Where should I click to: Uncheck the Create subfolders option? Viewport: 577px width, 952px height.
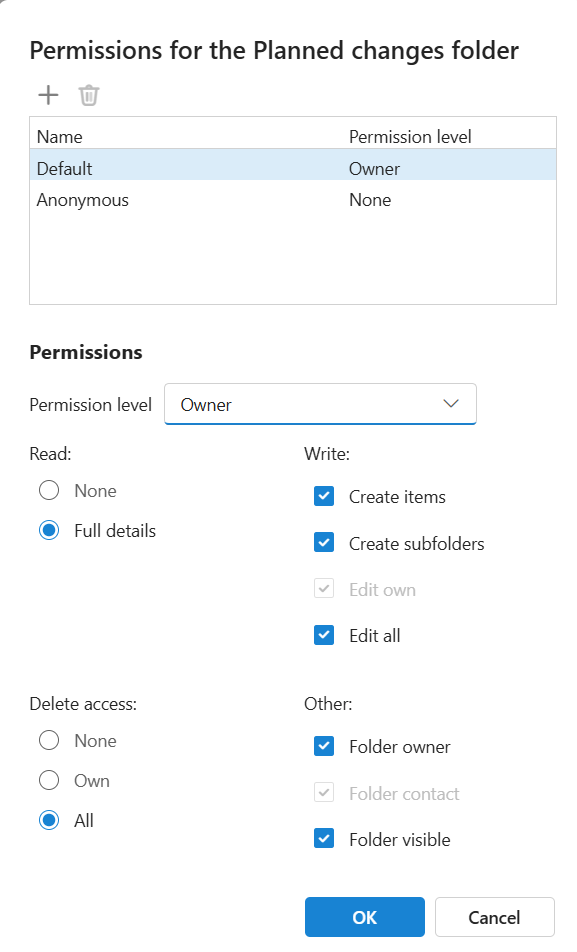click(324, 542)
